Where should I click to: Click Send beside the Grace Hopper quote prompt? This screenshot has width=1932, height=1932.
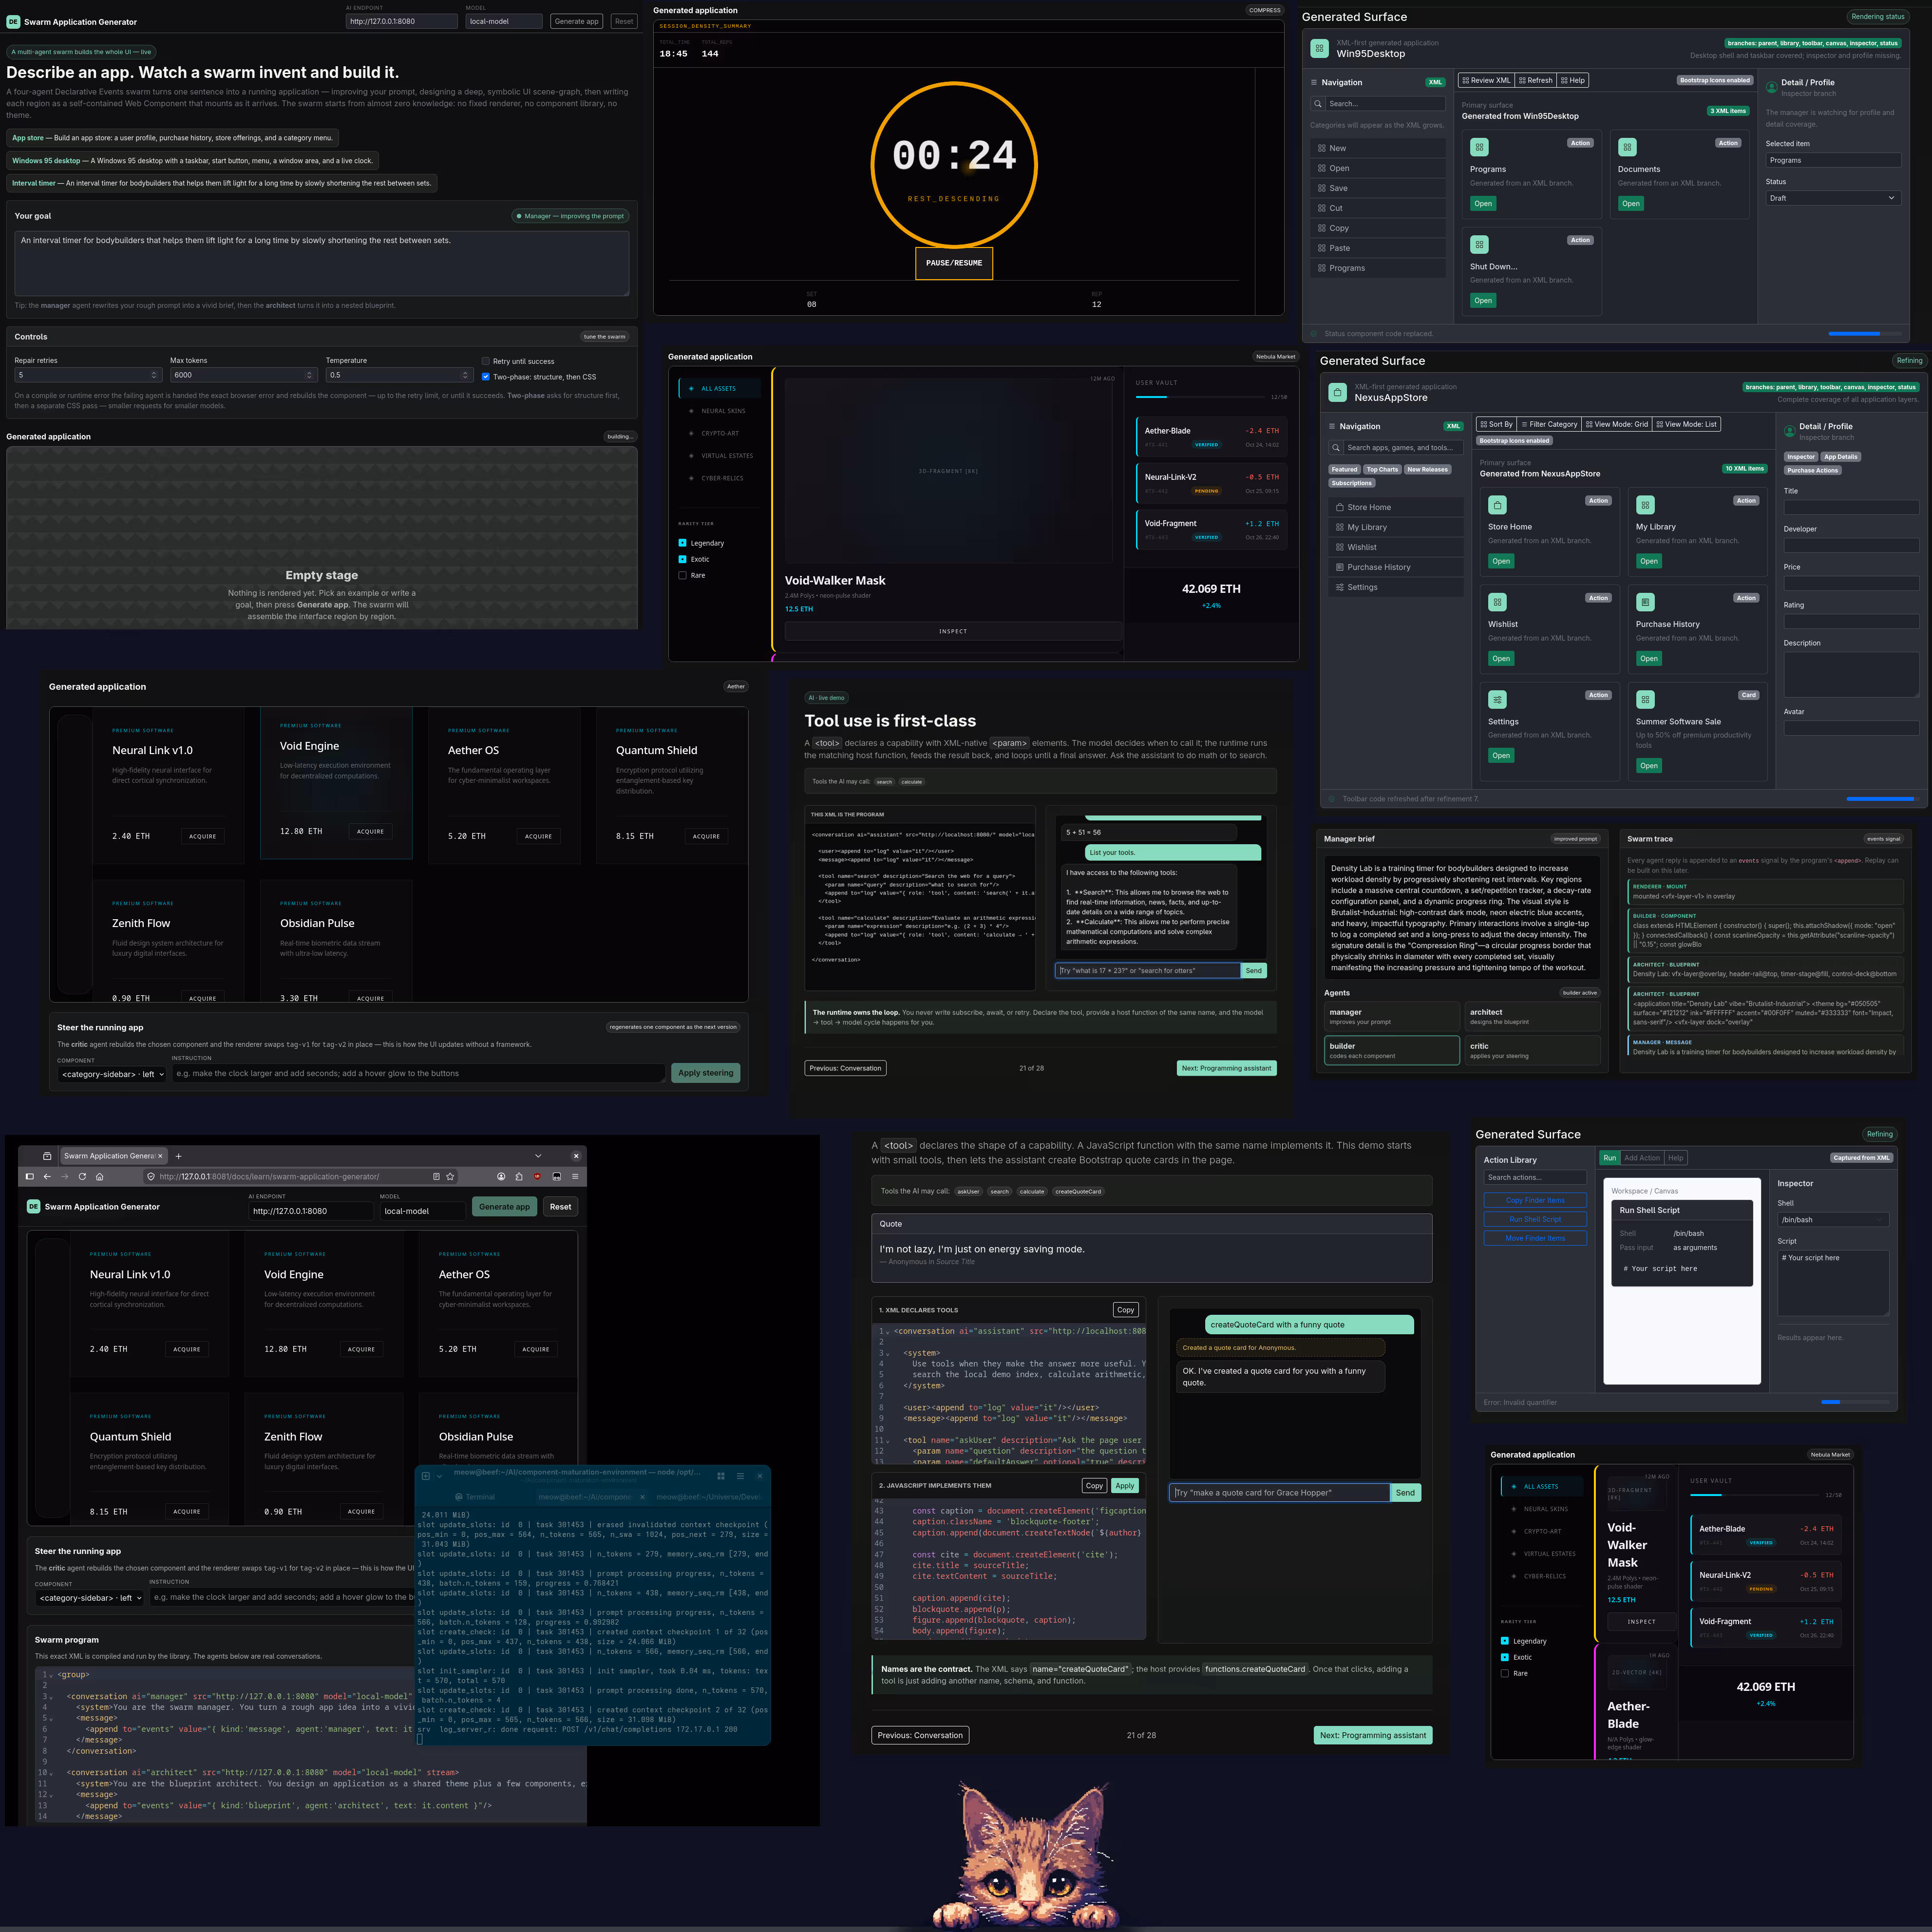[x=1405, y=1493]
